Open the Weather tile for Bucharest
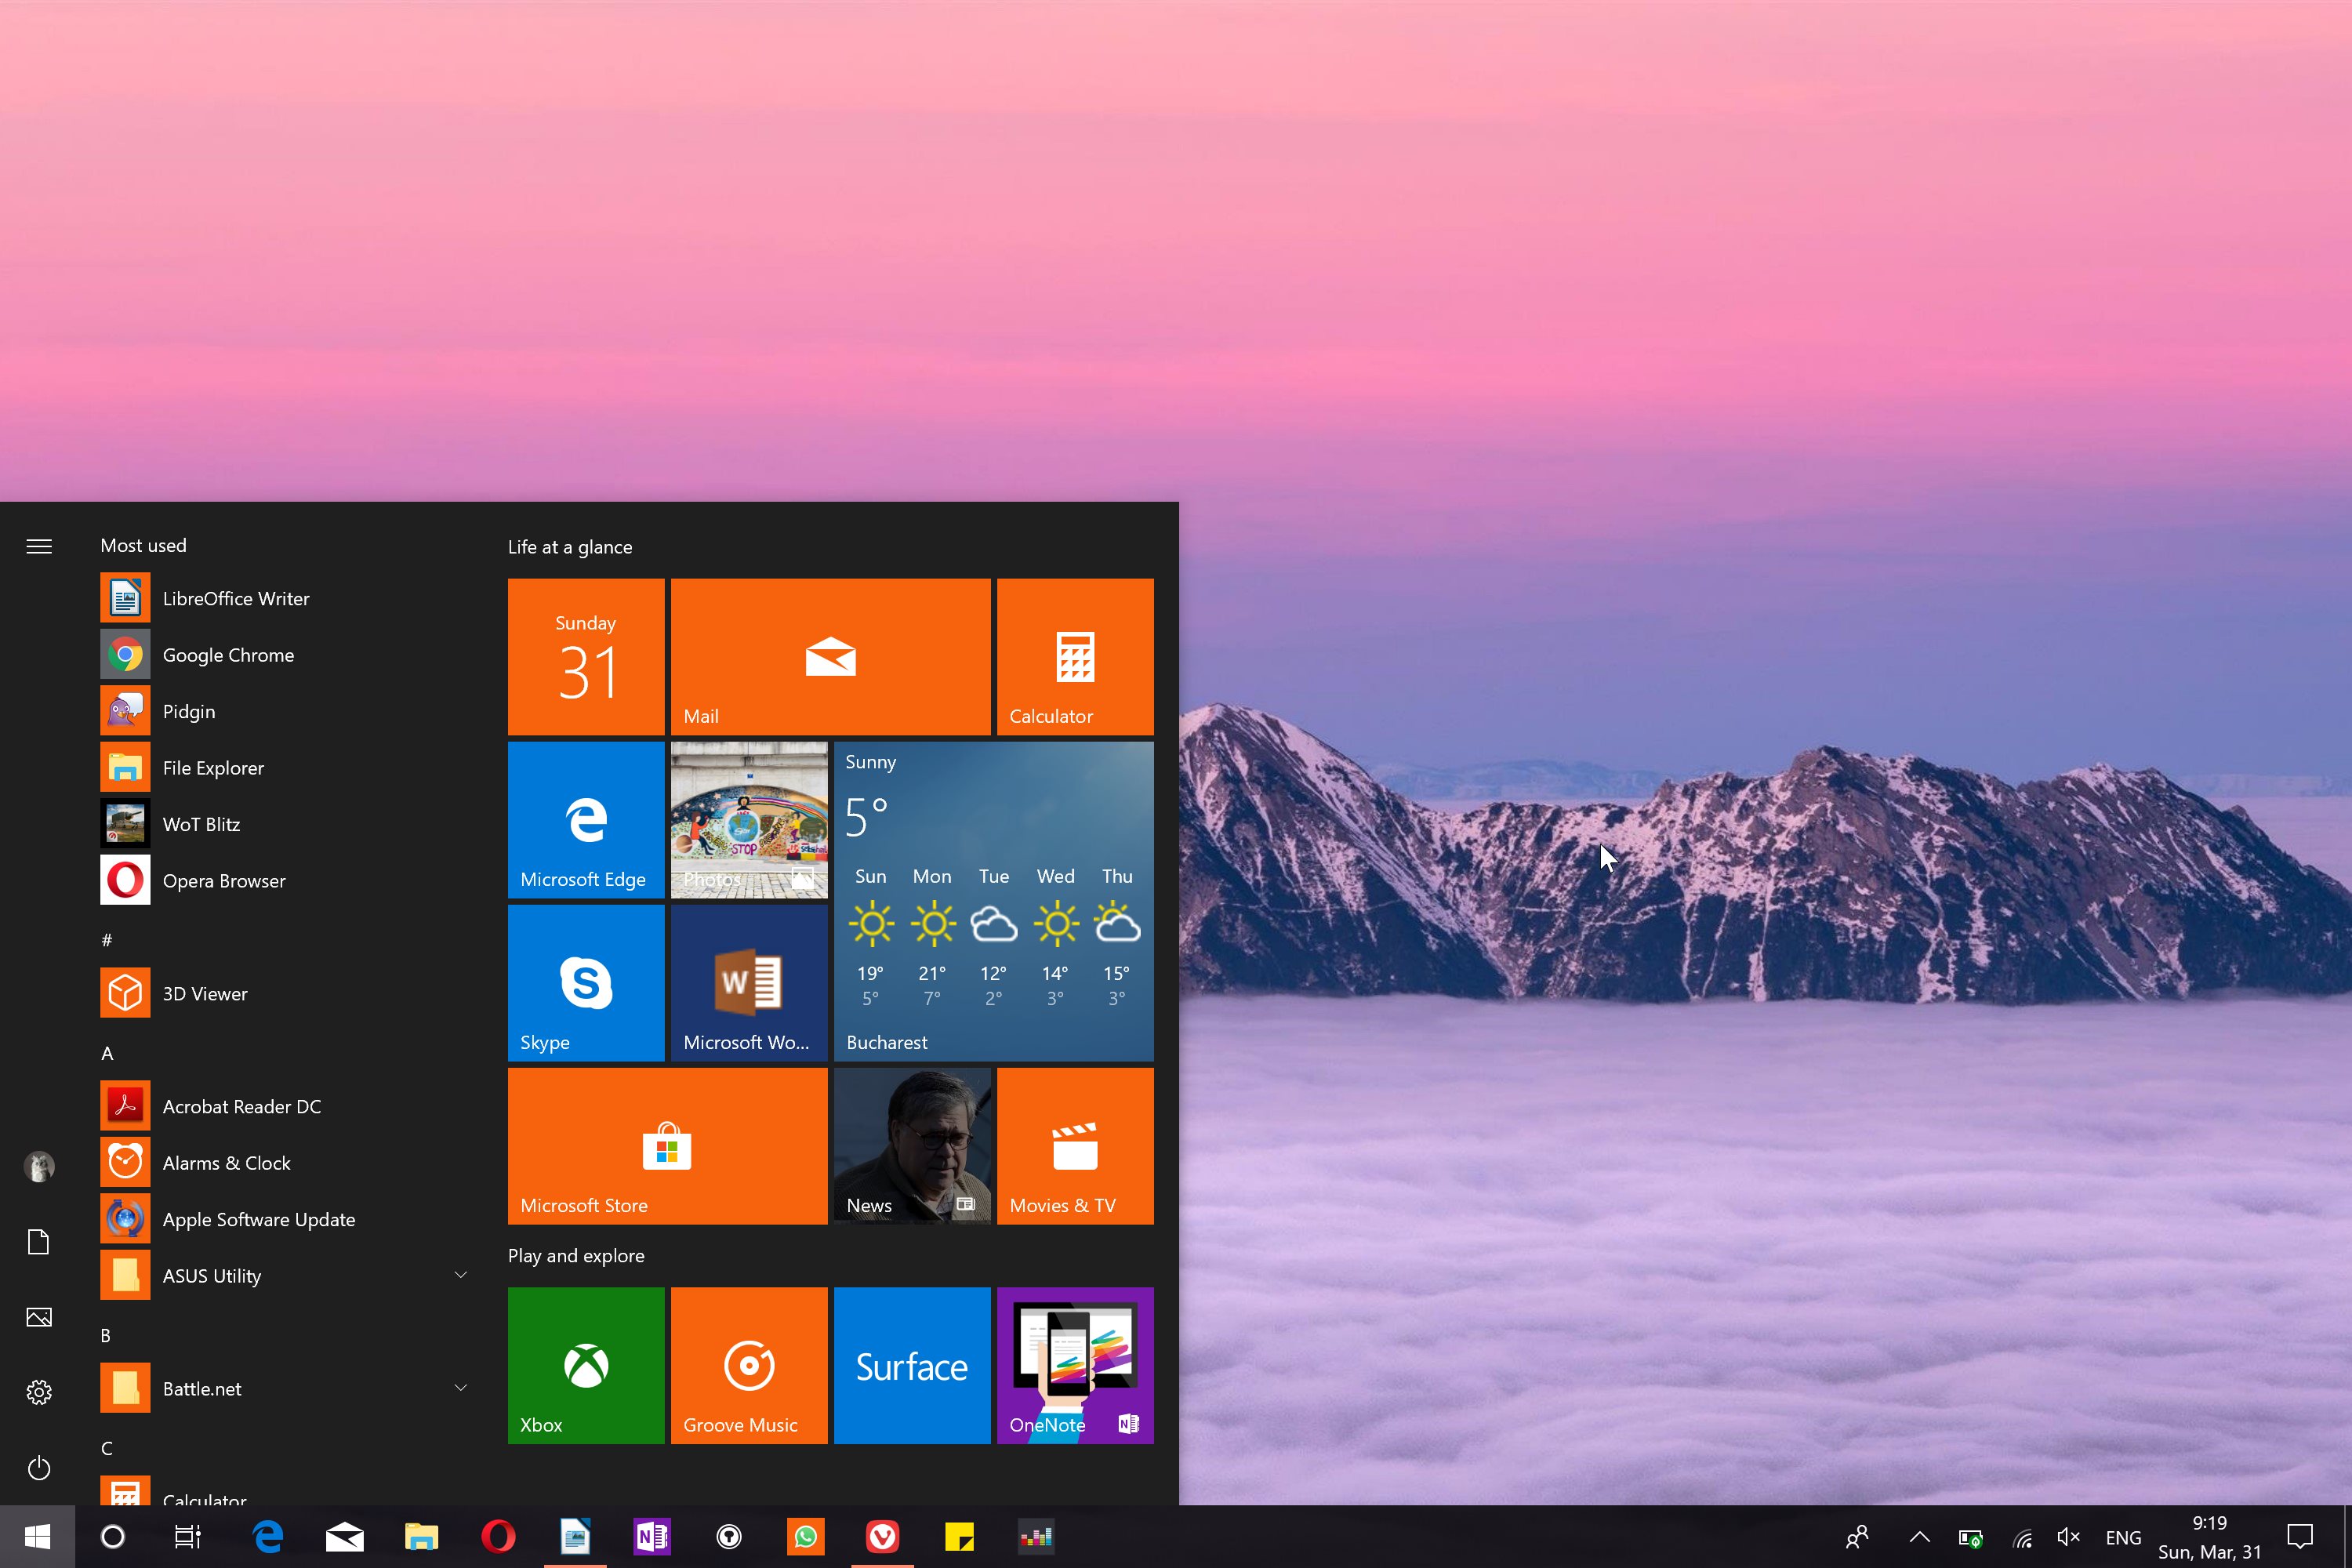 click(994, 902)
